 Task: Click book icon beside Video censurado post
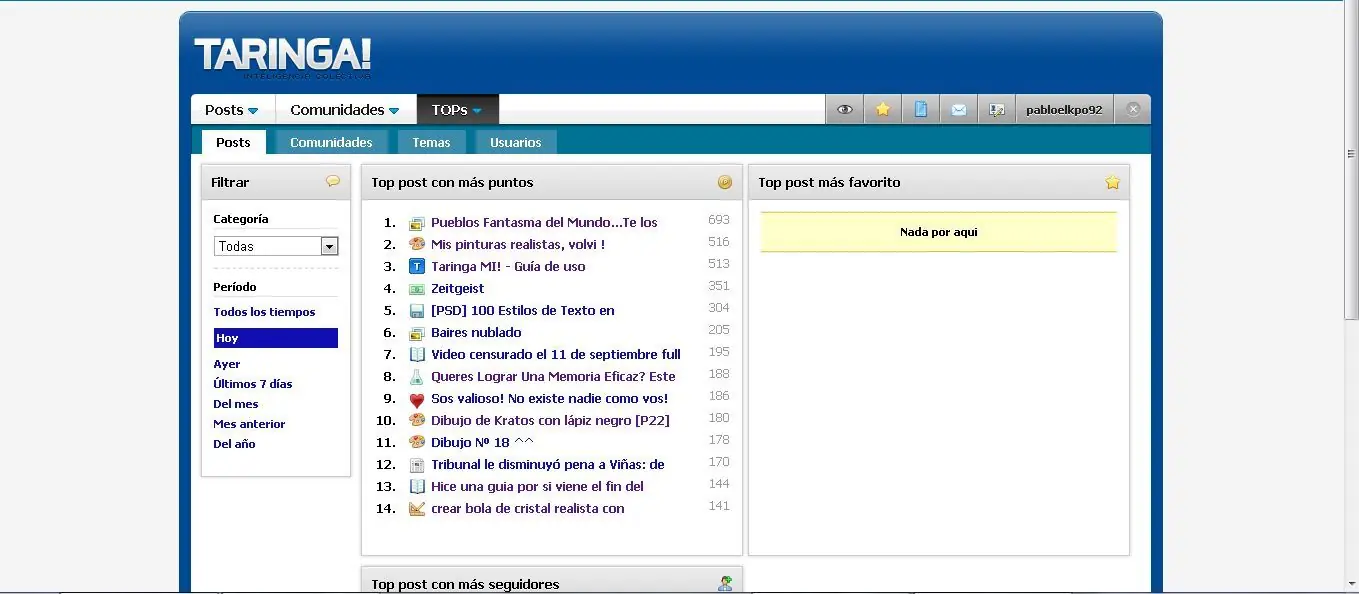[x=417, y=354]
